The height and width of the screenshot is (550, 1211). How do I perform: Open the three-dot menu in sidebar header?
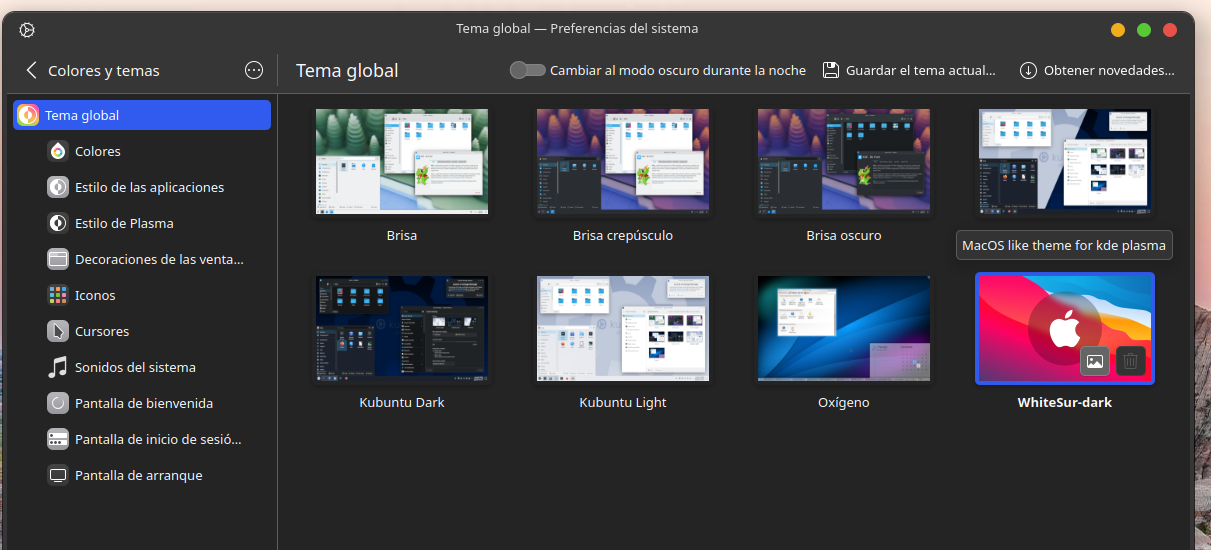(254, 70)
